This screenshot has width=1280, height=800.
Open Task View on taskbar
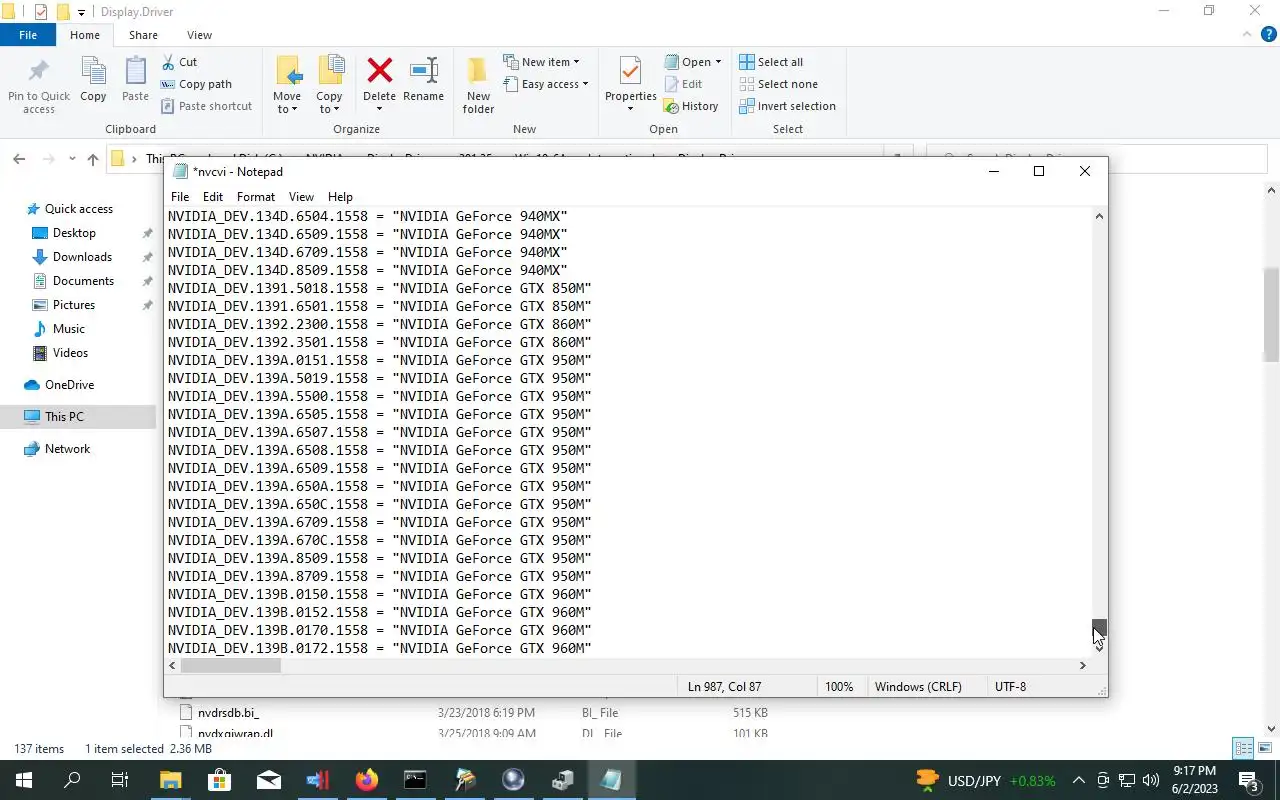pyautogui.click(x=120, y=780)
